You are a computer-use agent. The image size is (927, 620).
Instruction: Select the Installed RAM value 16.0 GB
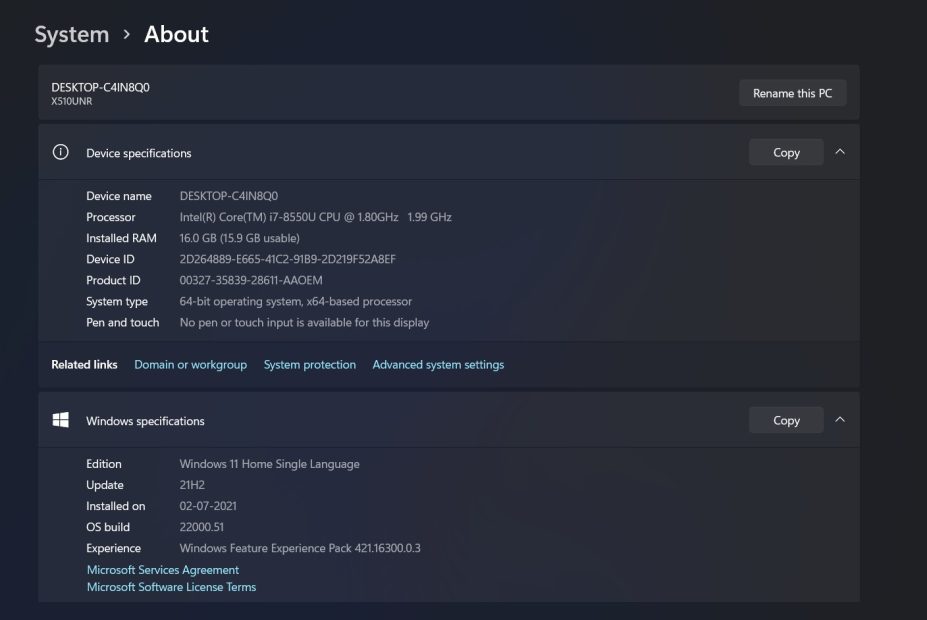pyautogui.click(x=239, y=238)
